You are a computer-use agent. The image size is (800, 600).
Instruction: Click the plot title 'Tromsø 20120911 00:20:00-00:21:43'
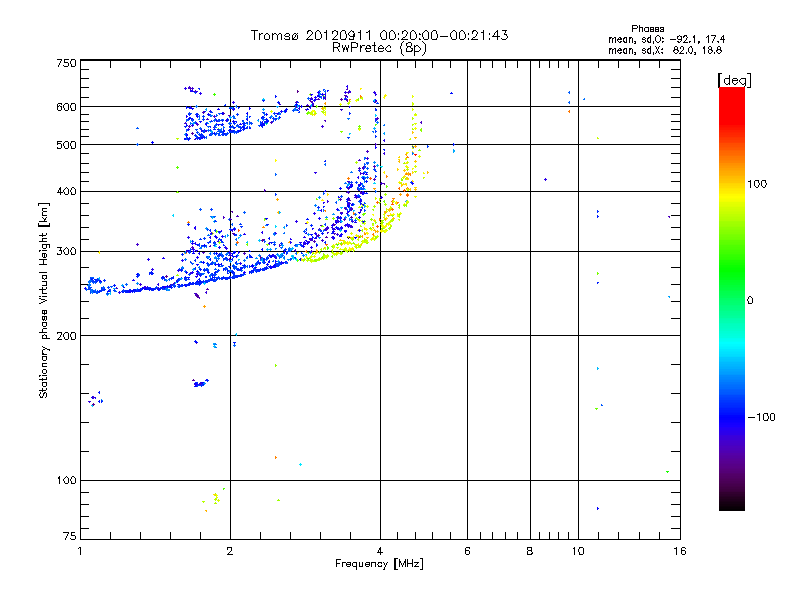pos(379,35)
